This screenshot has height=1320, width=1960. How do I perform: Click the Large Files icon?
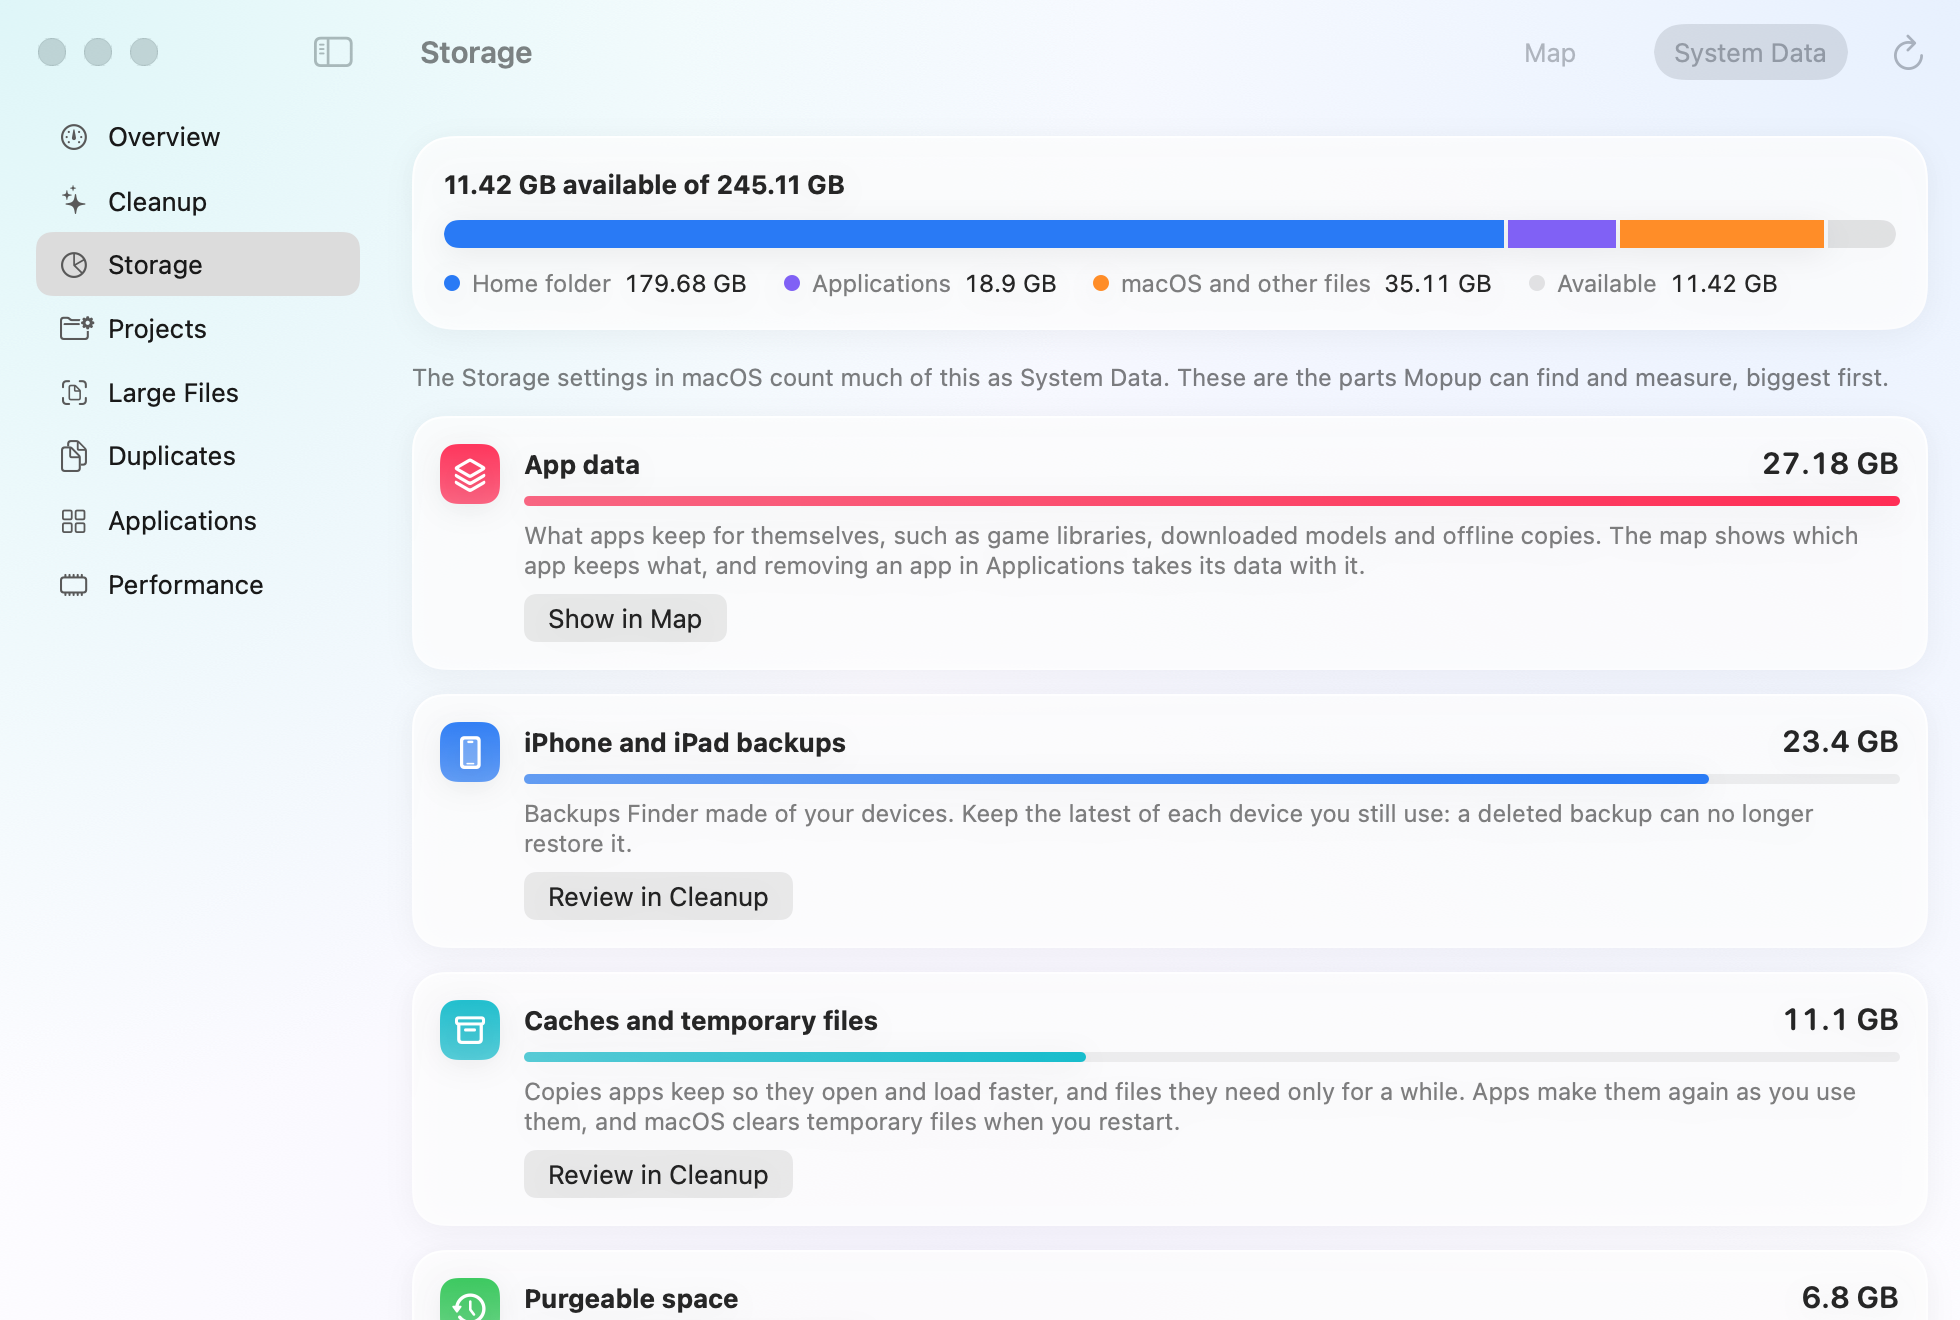click(74, 392)
